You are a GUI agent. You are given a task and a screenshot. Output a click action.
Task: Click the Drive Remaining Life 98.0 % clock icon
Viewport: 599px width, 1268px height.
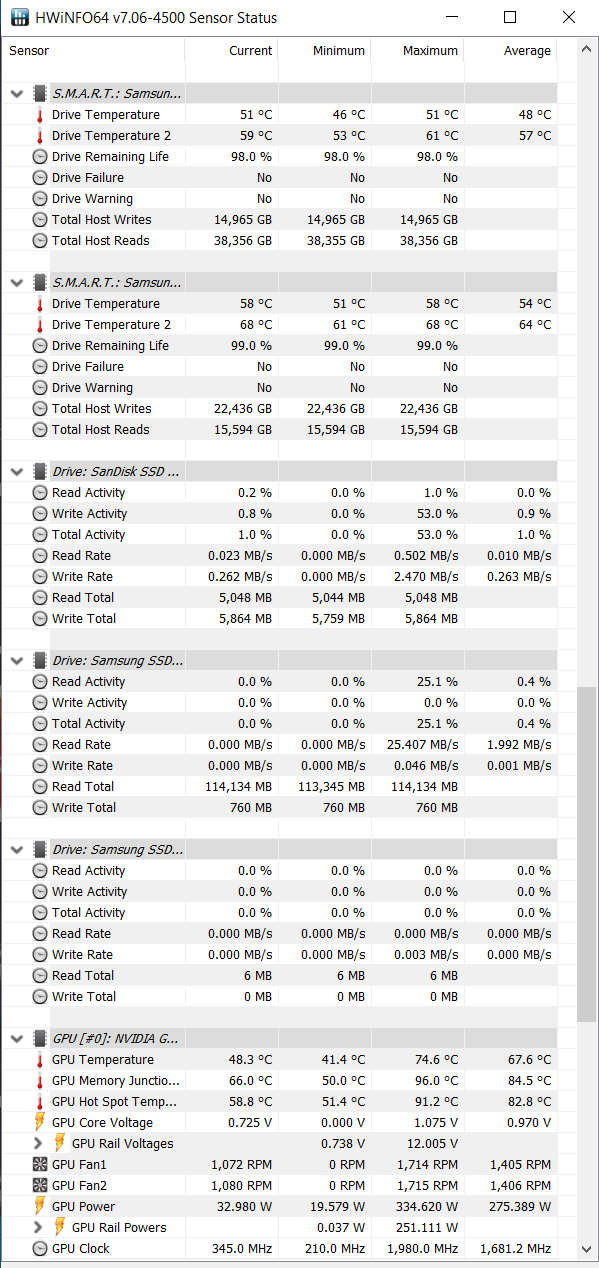pyautogui.click(x=40, y=156)
